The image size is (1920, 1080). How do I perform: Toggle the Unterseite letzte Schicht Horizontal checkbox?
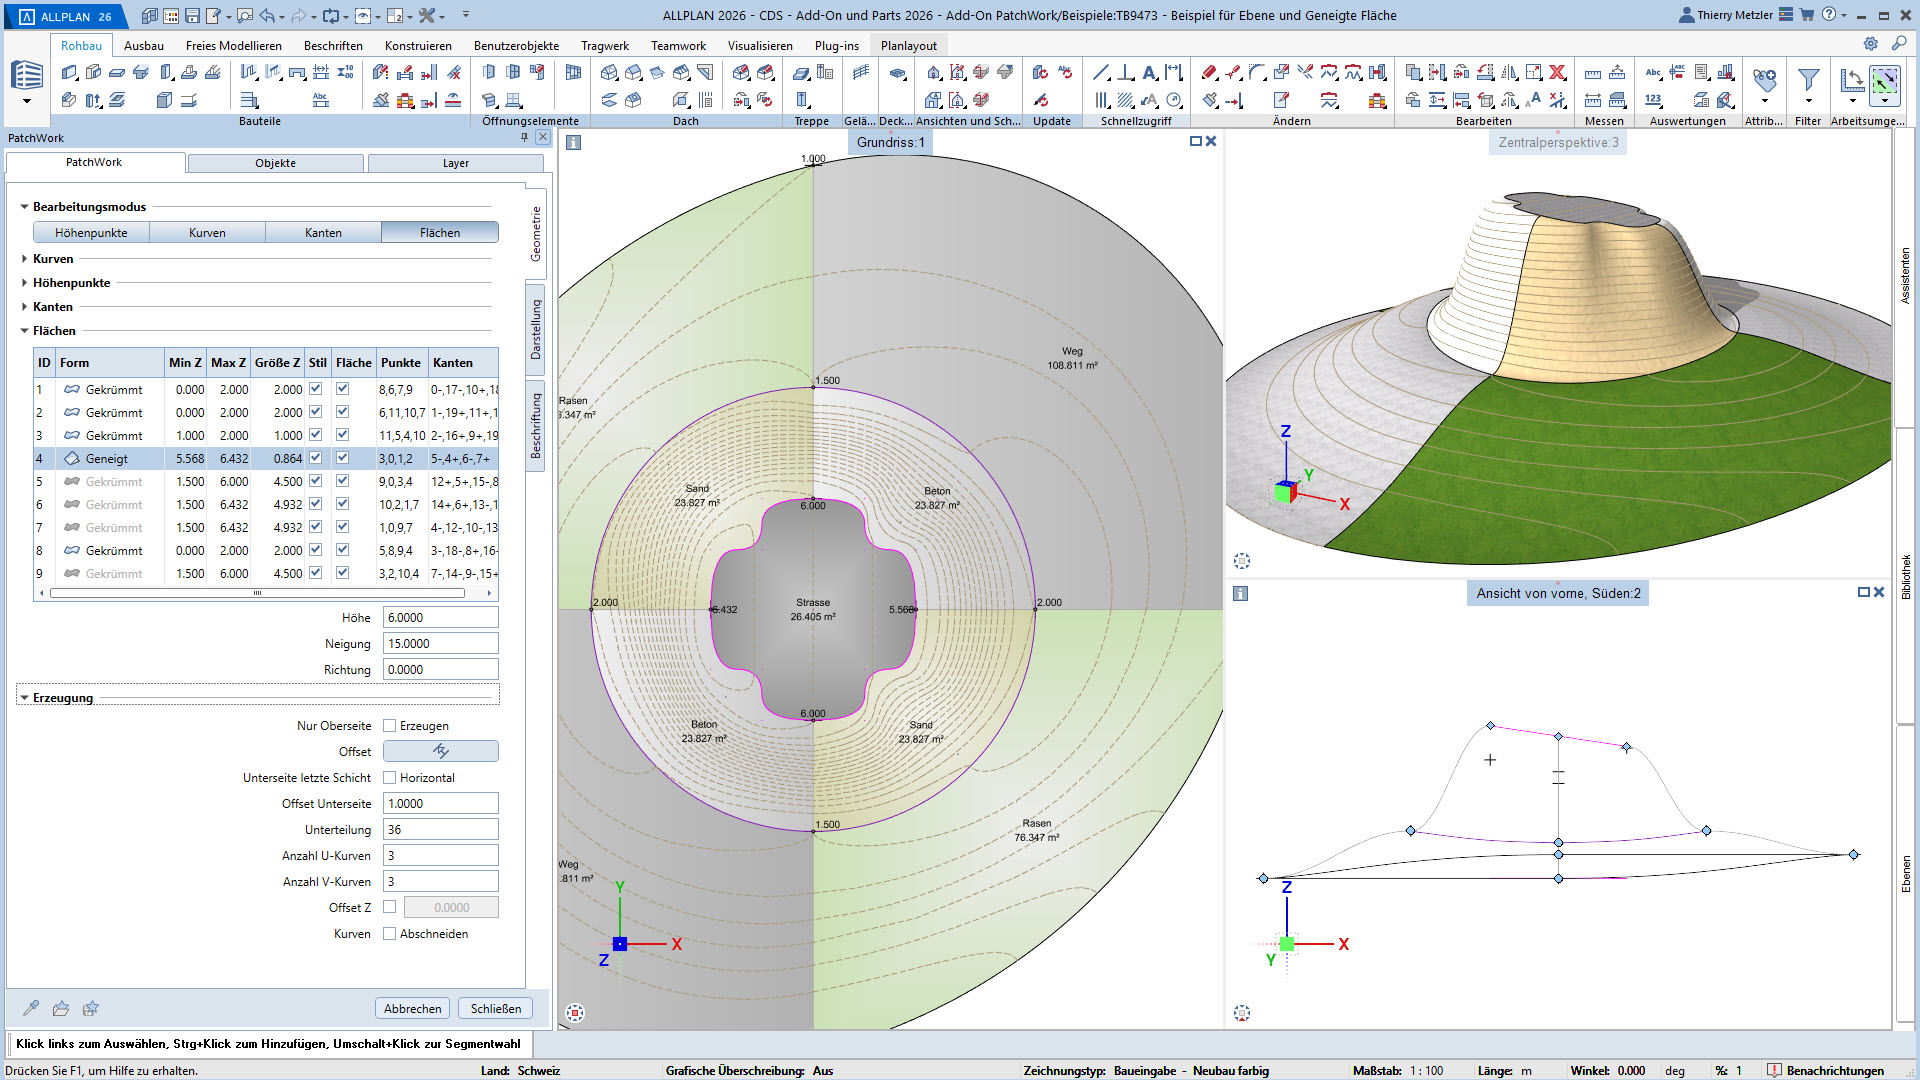pyautogui.click(x=390, y=778)
